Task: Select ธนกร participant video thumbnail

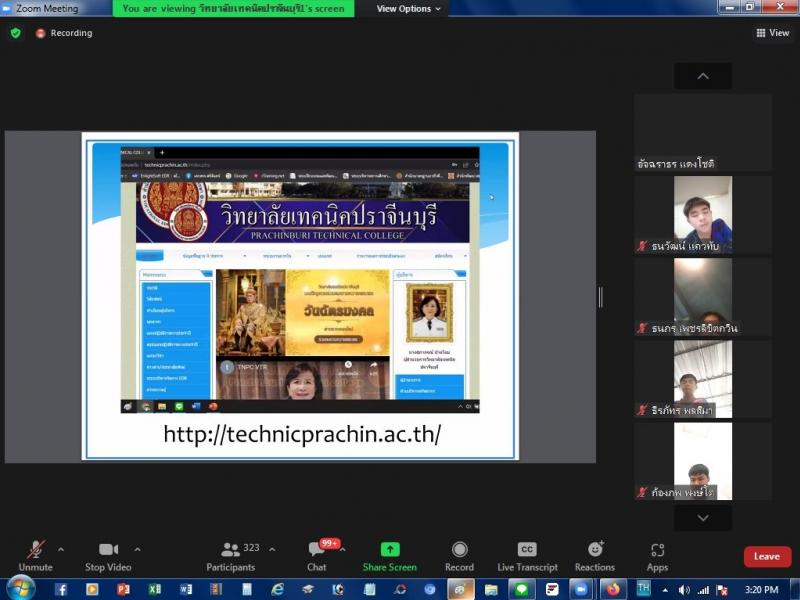Action: 703,297
